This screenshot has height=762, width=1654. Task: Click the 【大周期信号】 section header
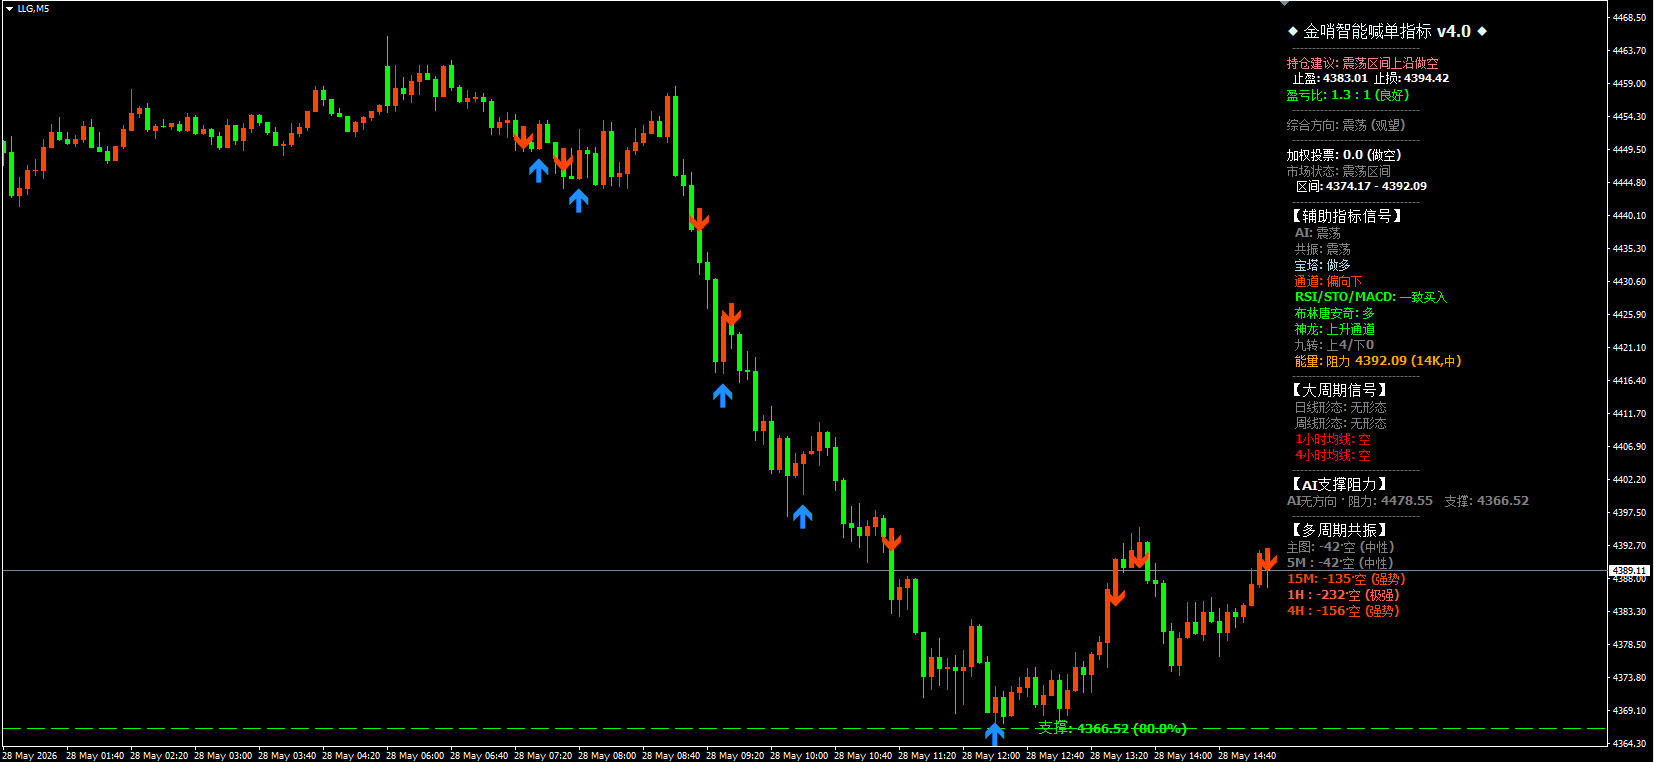click(x=1339, y=390)
